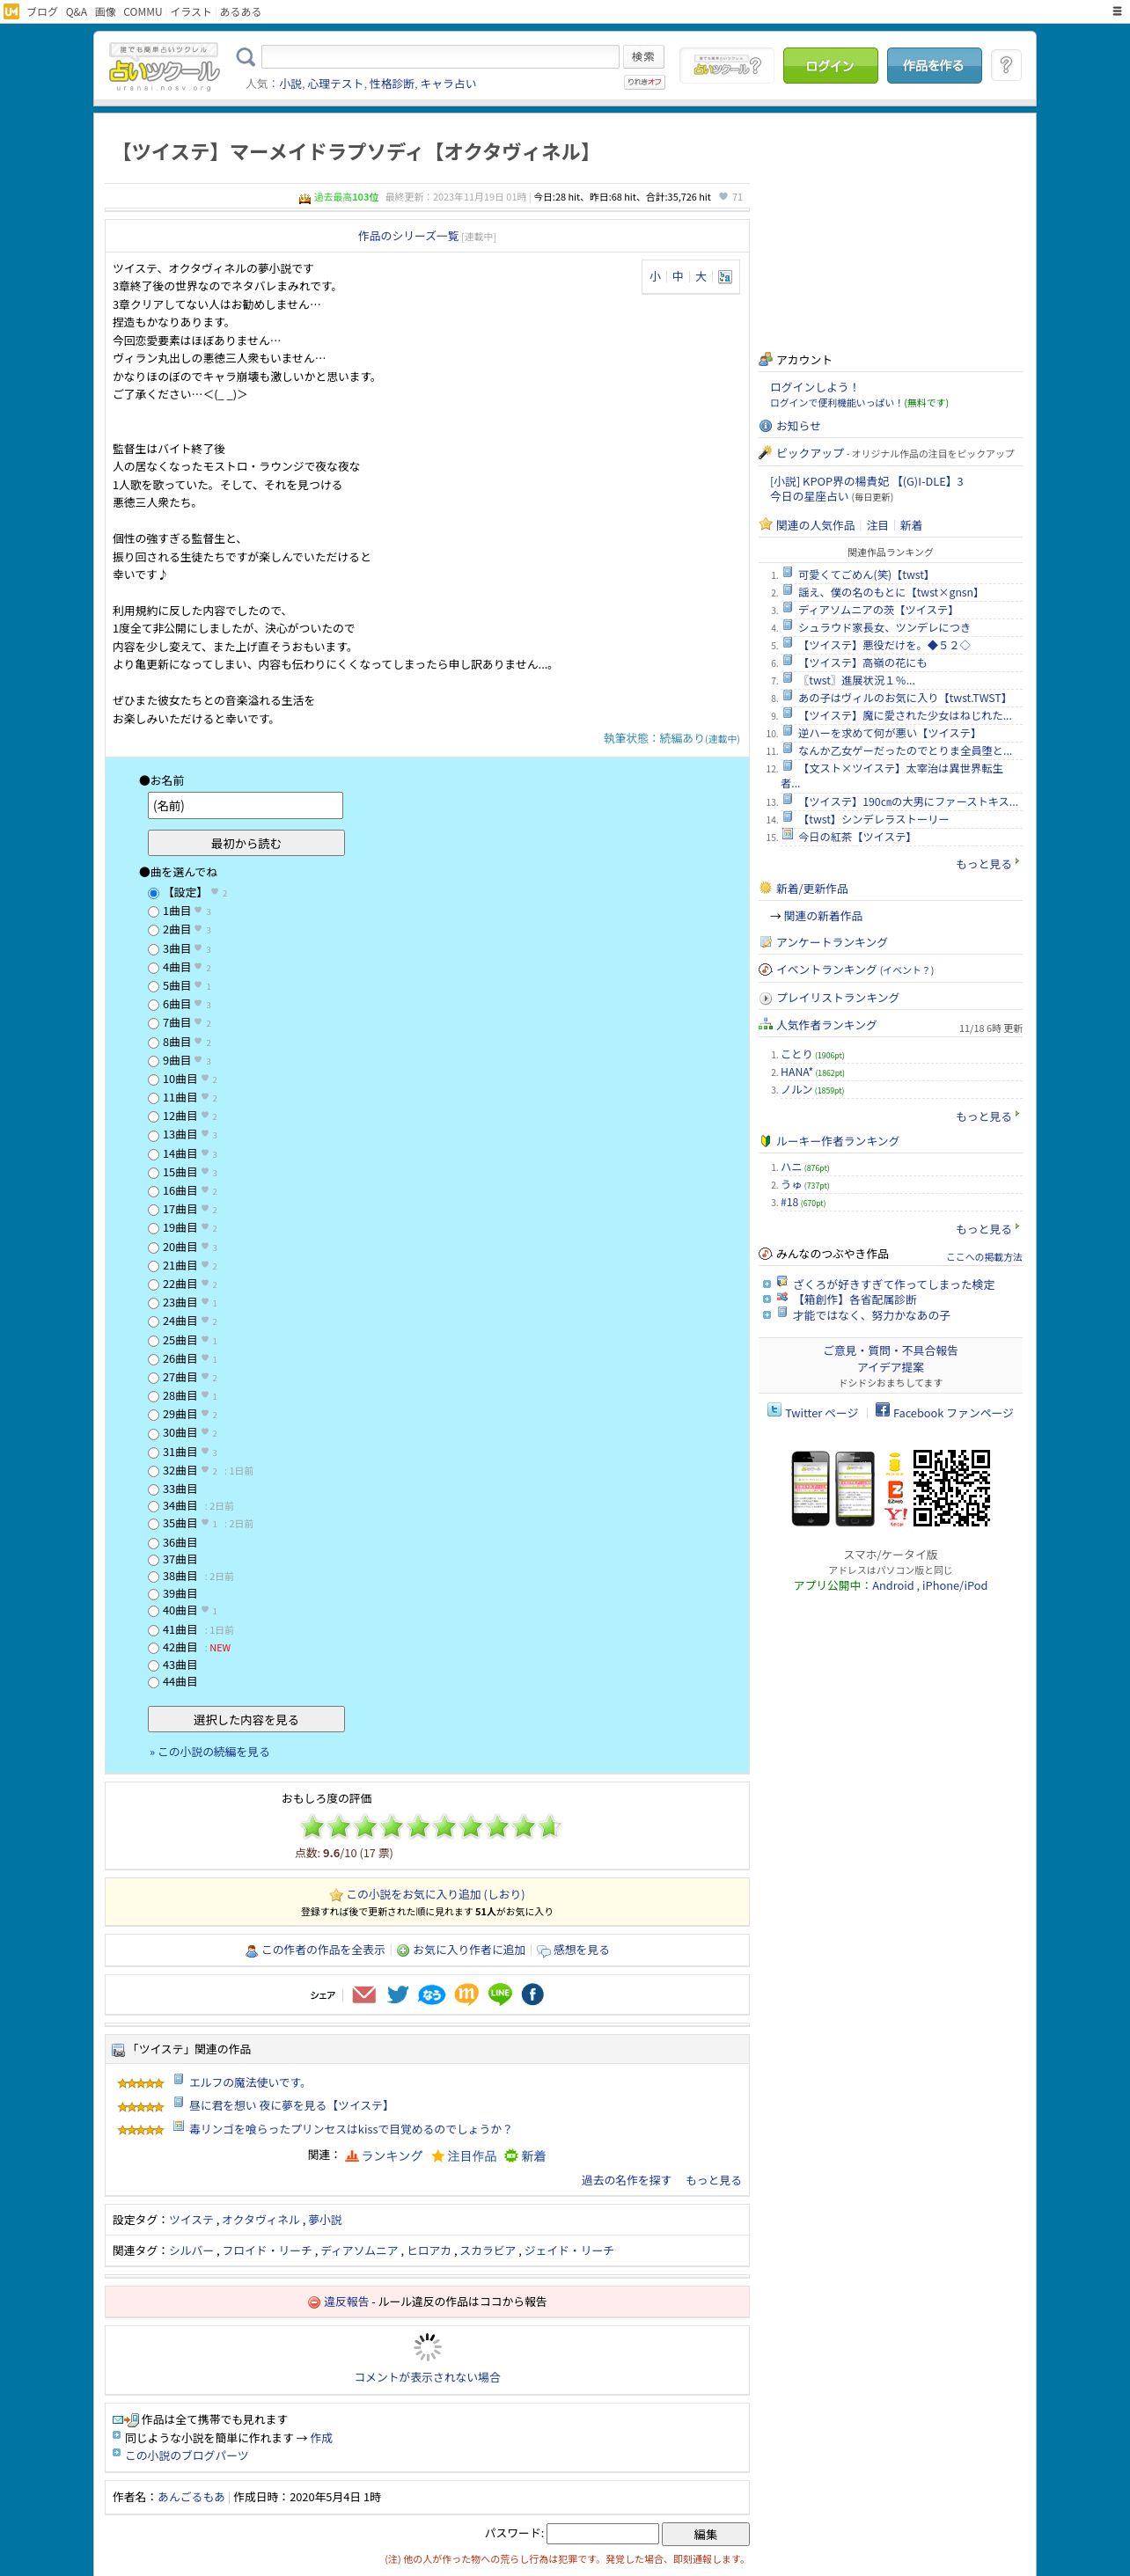Share via email envelope icon
The image size is (1130, 2576).
tap(364, 1994)
